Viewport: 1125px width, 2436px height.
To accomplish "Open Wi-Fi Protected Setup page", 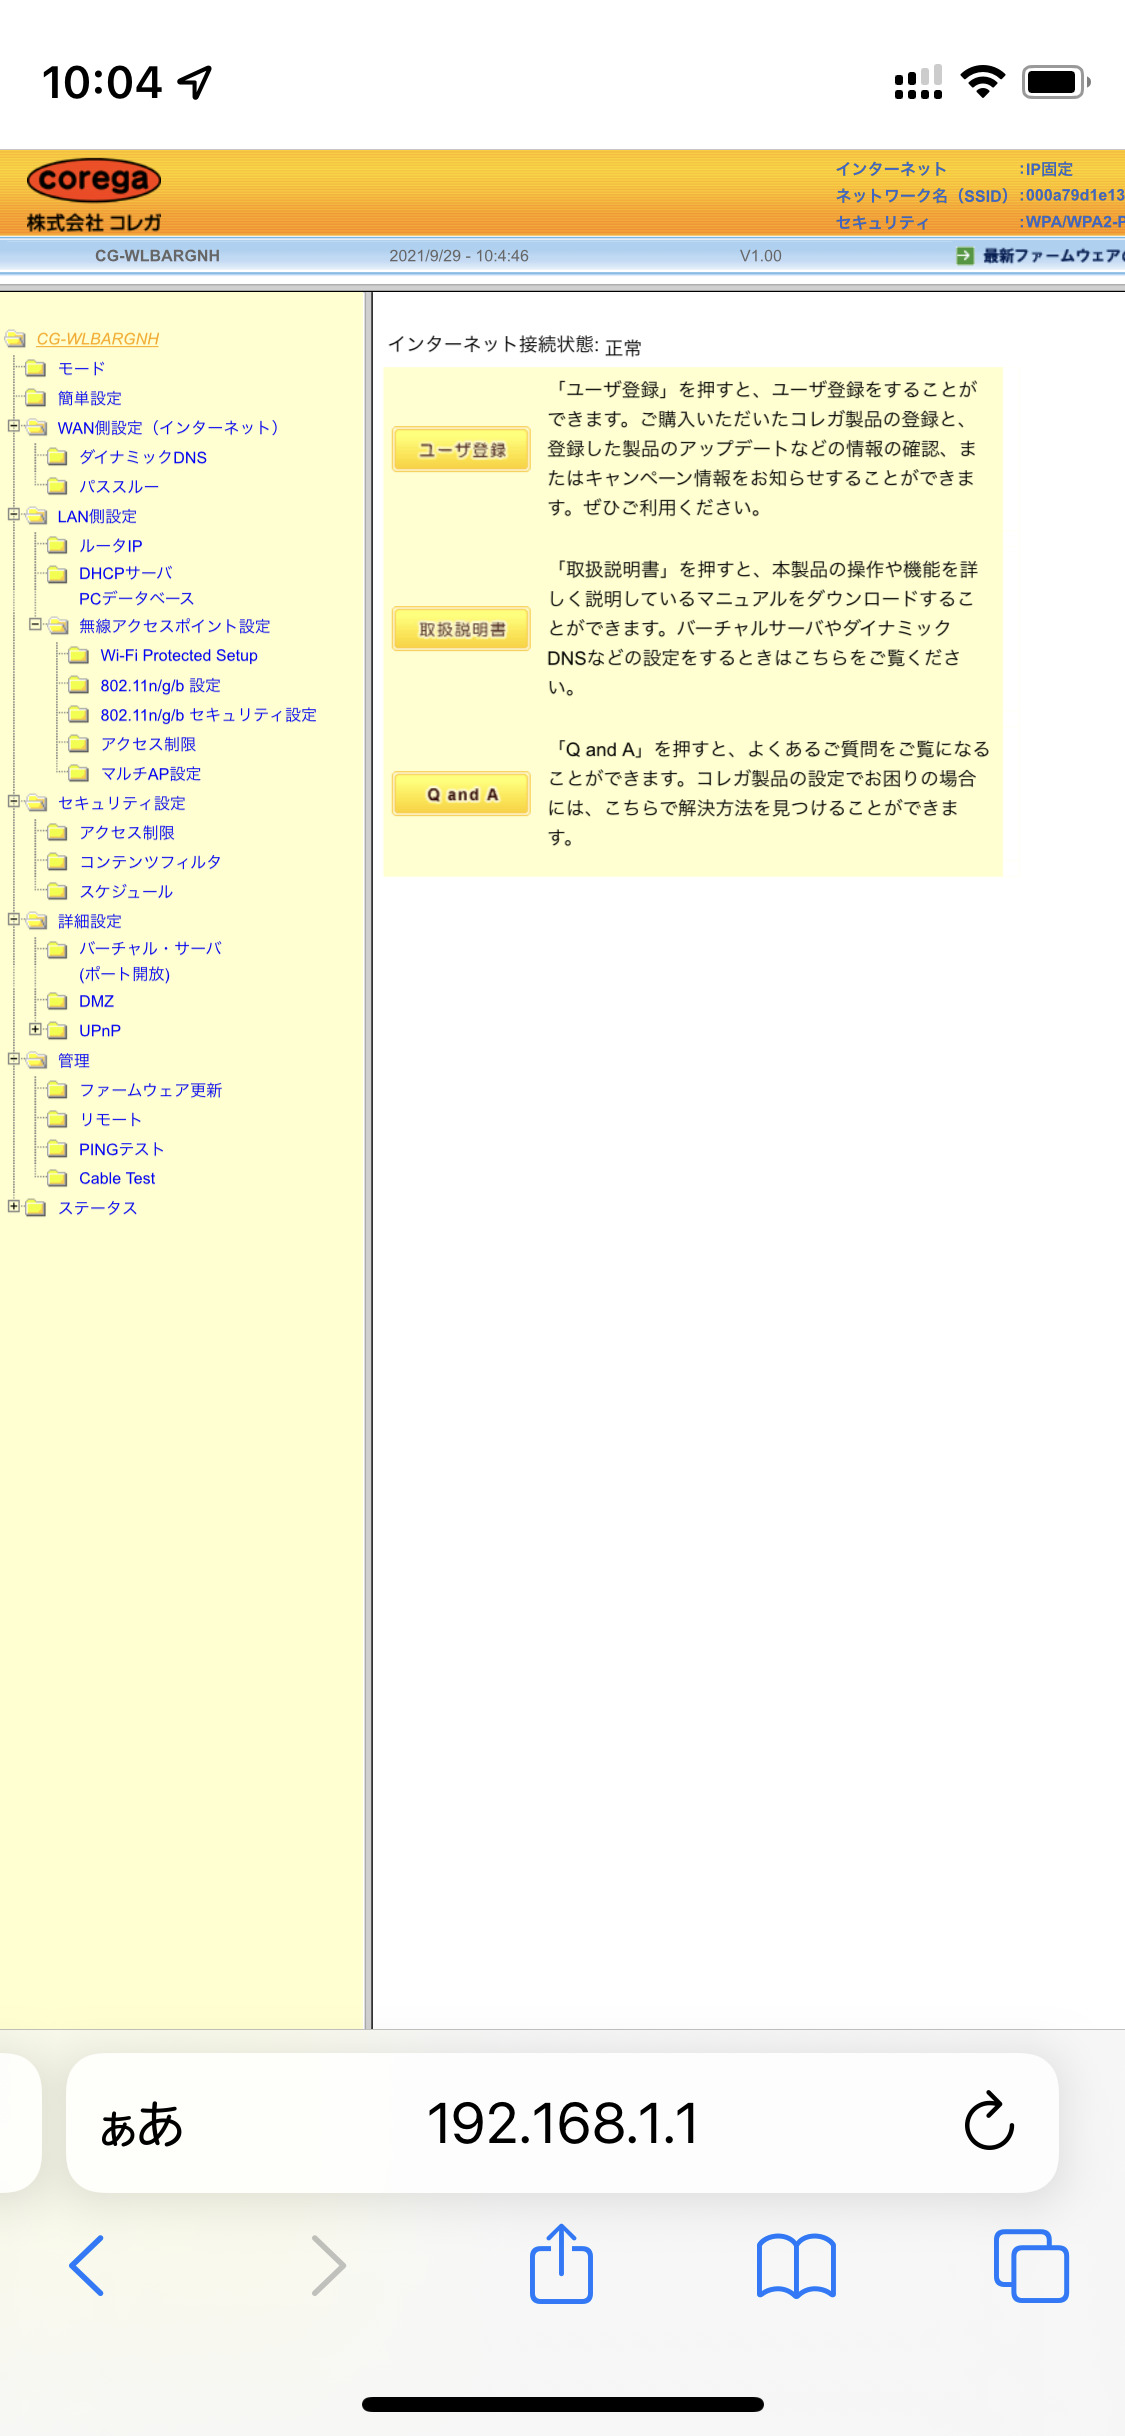I will click(x=178, y=656).
